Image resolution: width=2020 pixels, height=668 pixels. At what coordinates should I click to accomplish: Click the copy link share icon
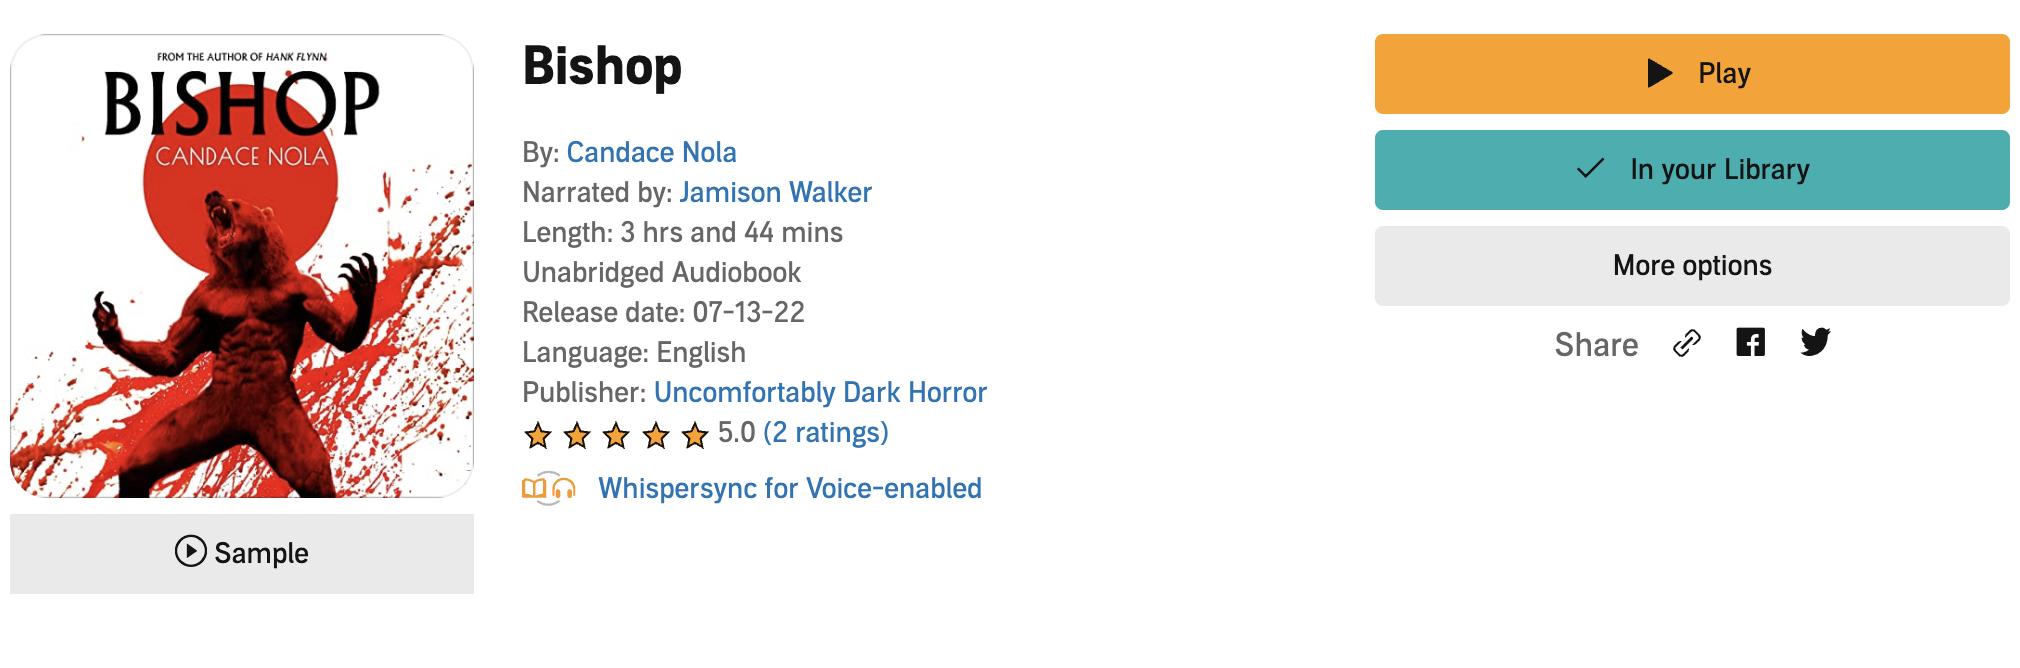[1687, 343]
